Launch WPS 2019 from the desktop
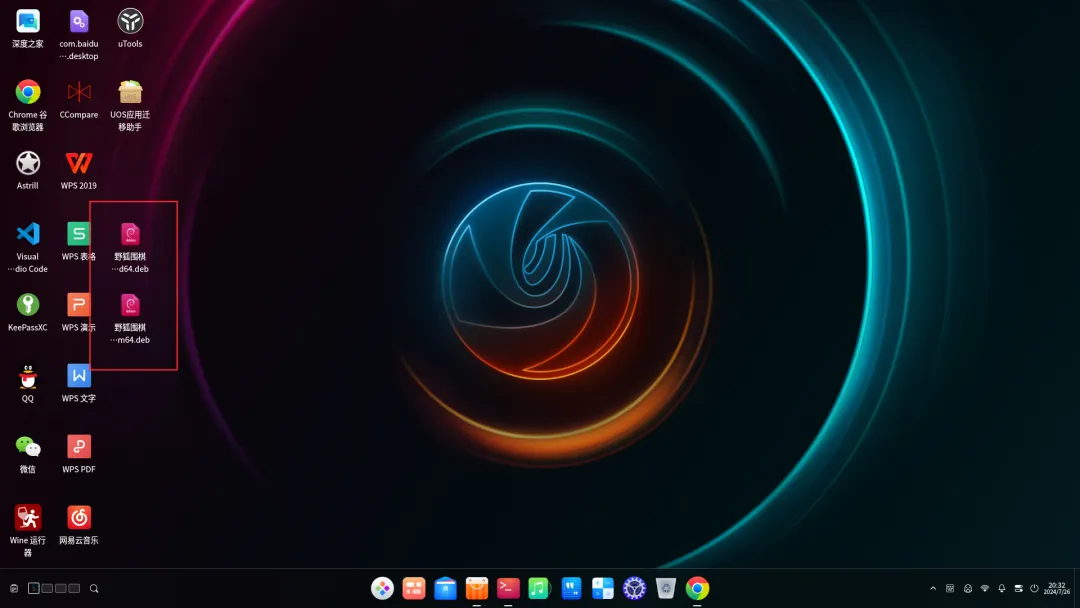Viewport: 1080px width, 608px height. click(78, 165)
